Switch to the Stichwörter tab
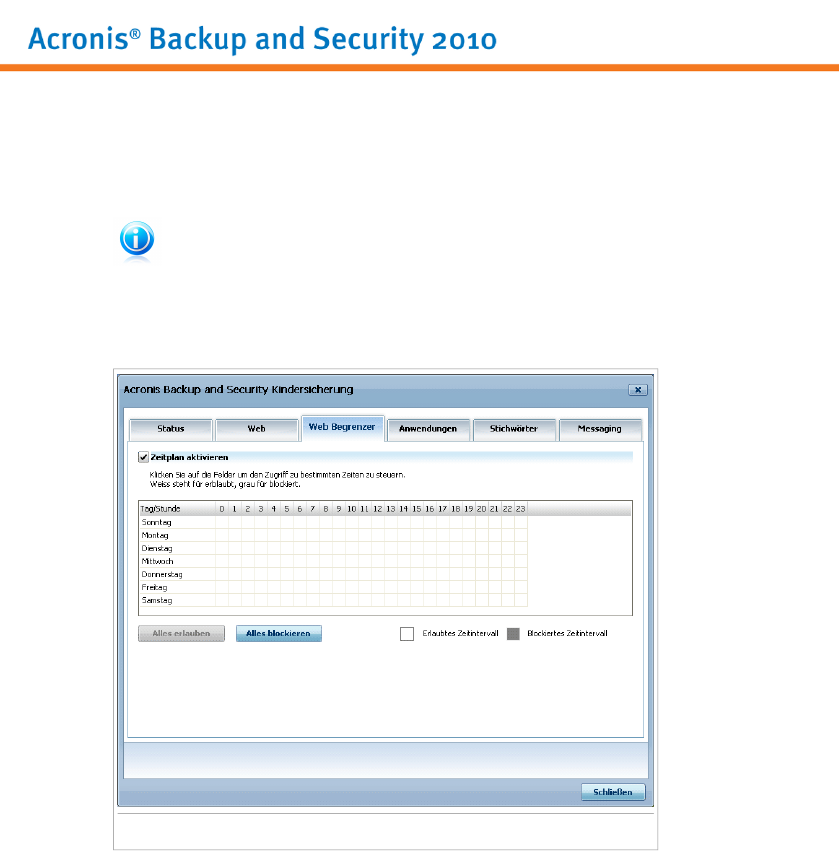839x851 pixels. (513, 429)
